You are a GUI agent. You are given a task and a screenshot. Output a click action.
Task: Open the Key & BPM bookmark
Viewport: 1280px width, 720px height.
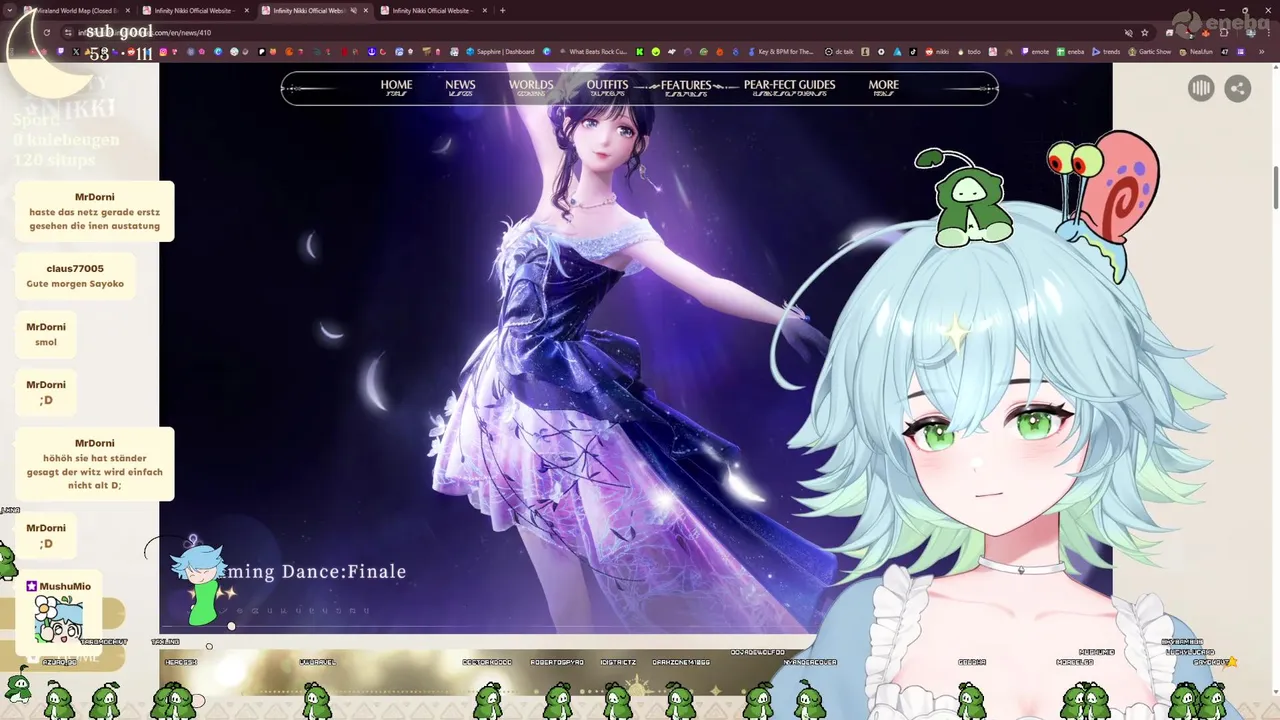[x=782, y=51]
